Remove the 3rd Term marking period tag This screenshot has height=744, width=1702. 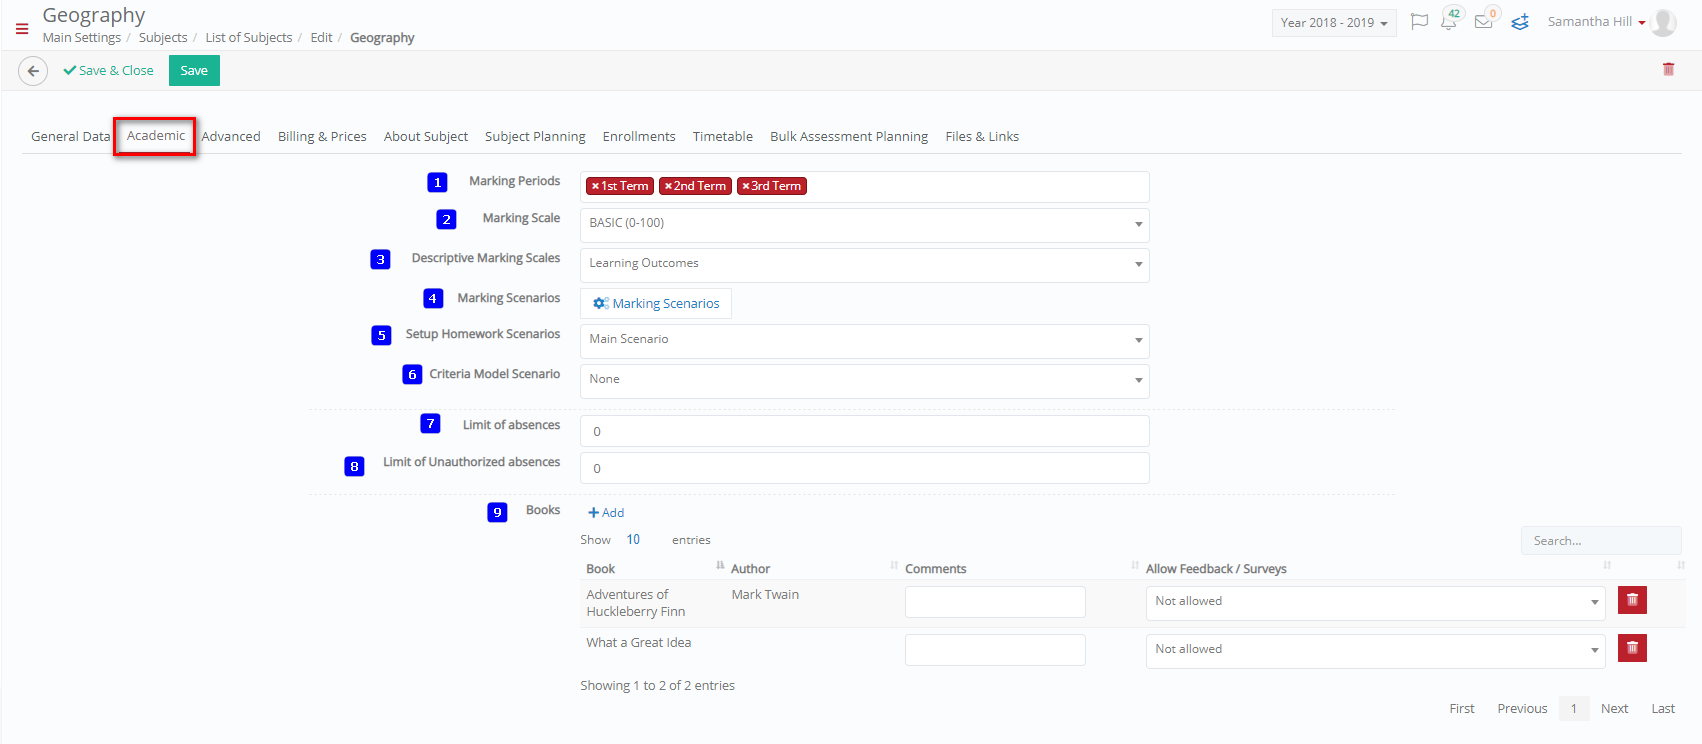coord(746,186)
